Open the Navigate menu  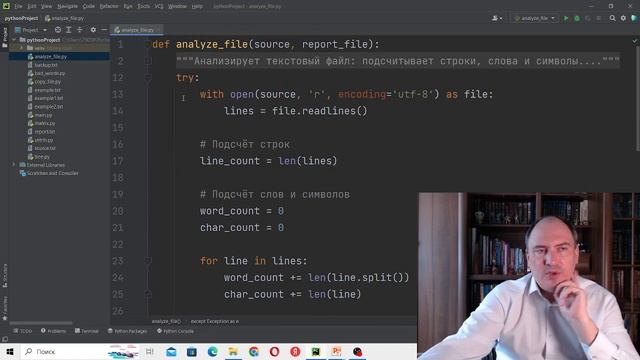(x=67, y=6)
